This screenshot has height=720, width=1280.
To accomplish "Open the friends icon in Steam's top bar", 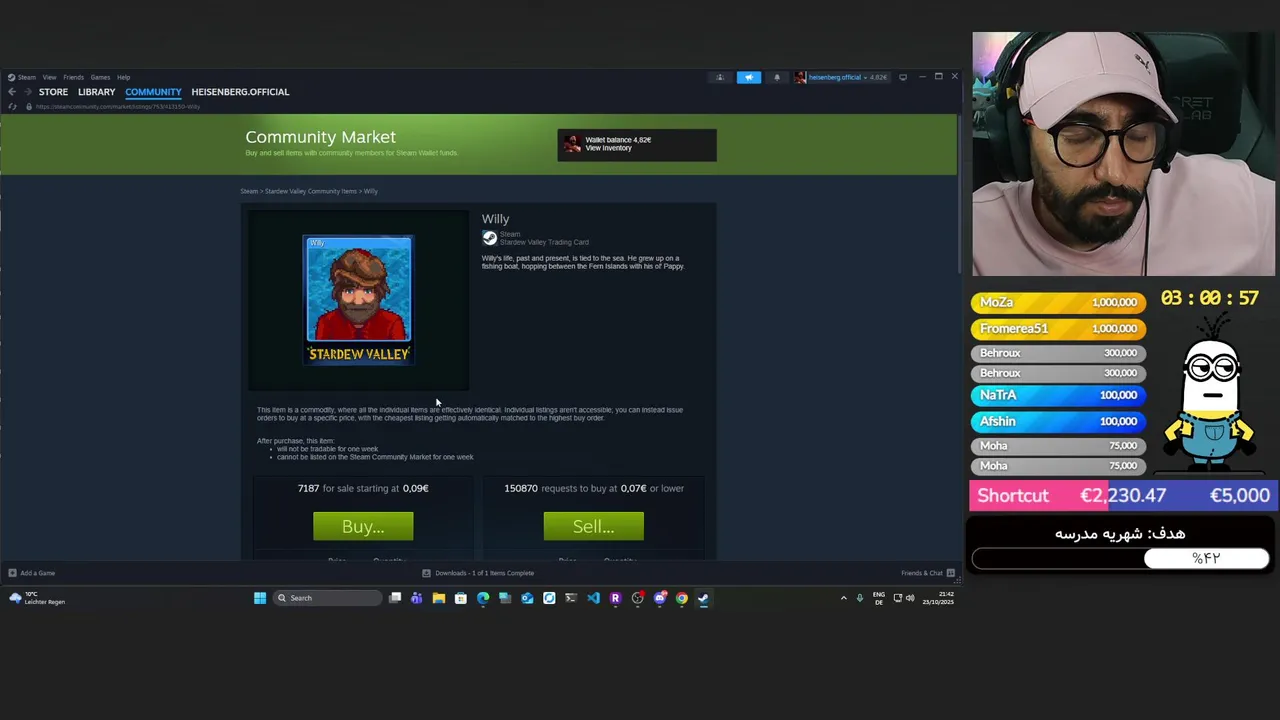I will [x=720, y=77].
